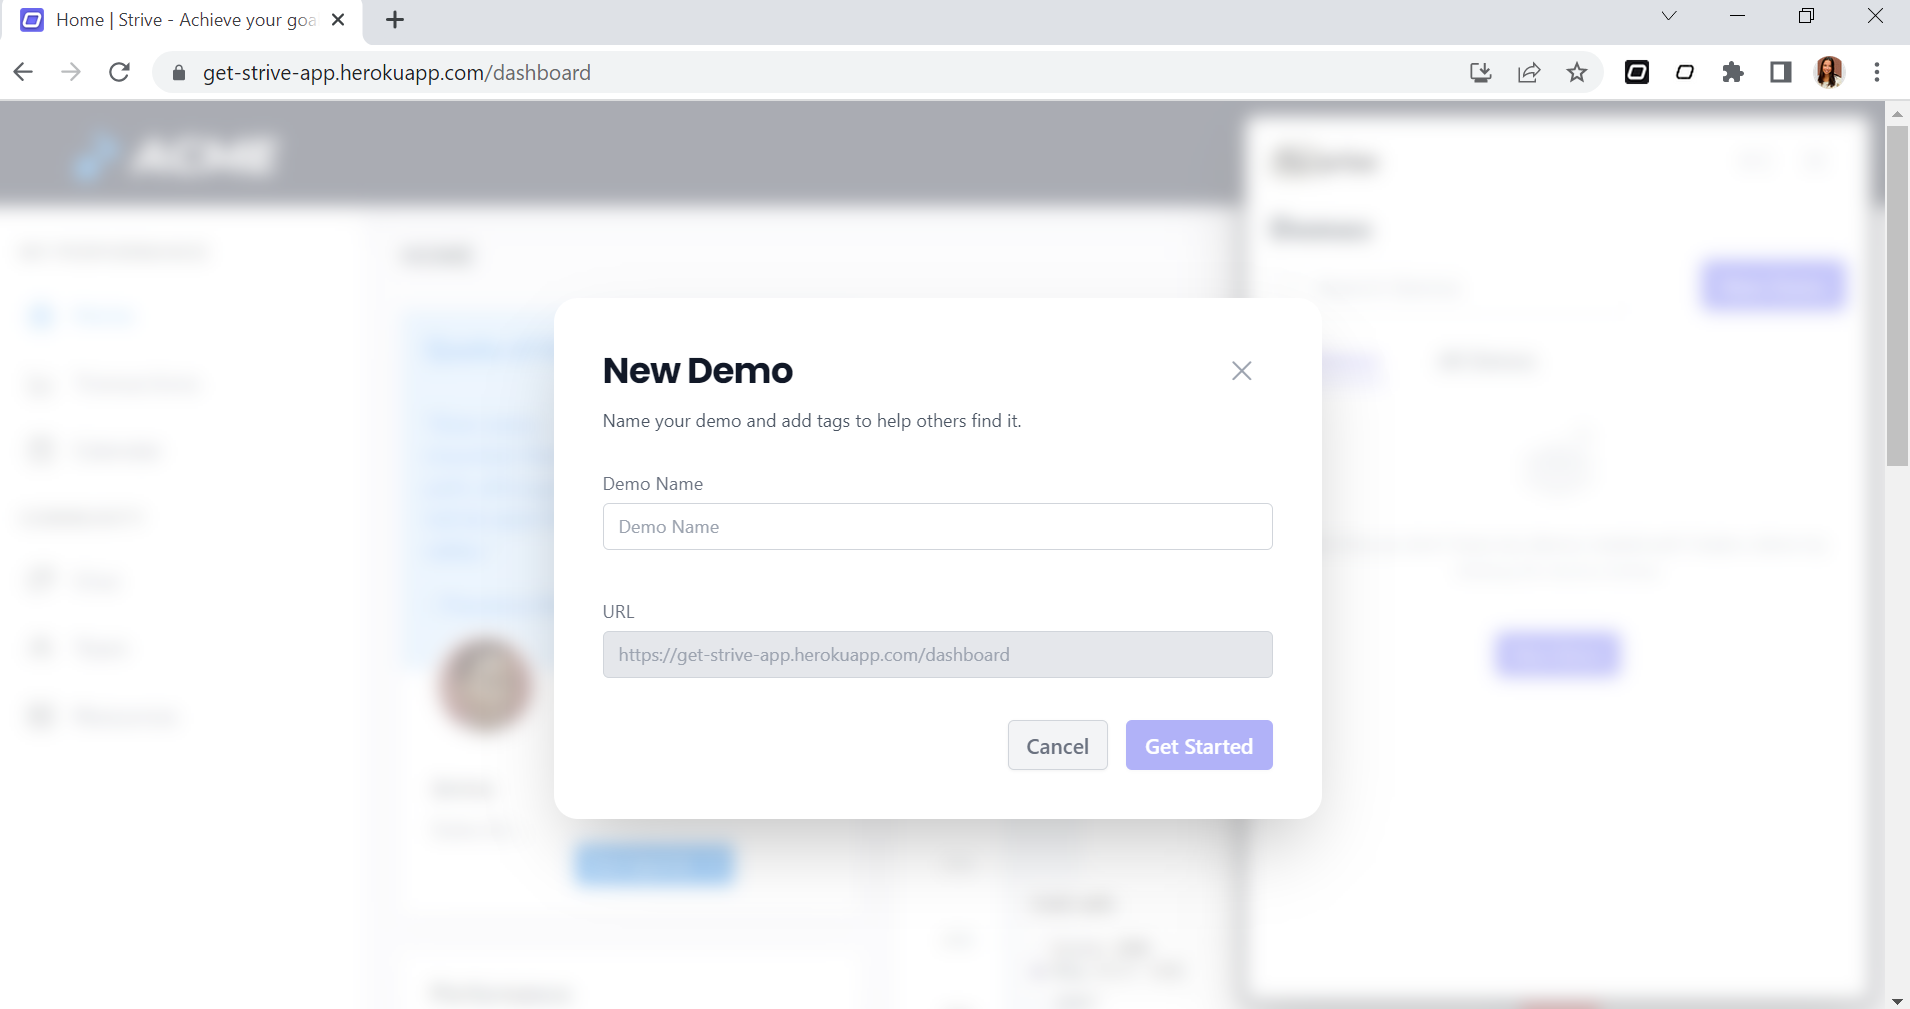The height and width of the screenshot is (1009, 1910).
Task: Reload the current page
Action: pos(119,72)
